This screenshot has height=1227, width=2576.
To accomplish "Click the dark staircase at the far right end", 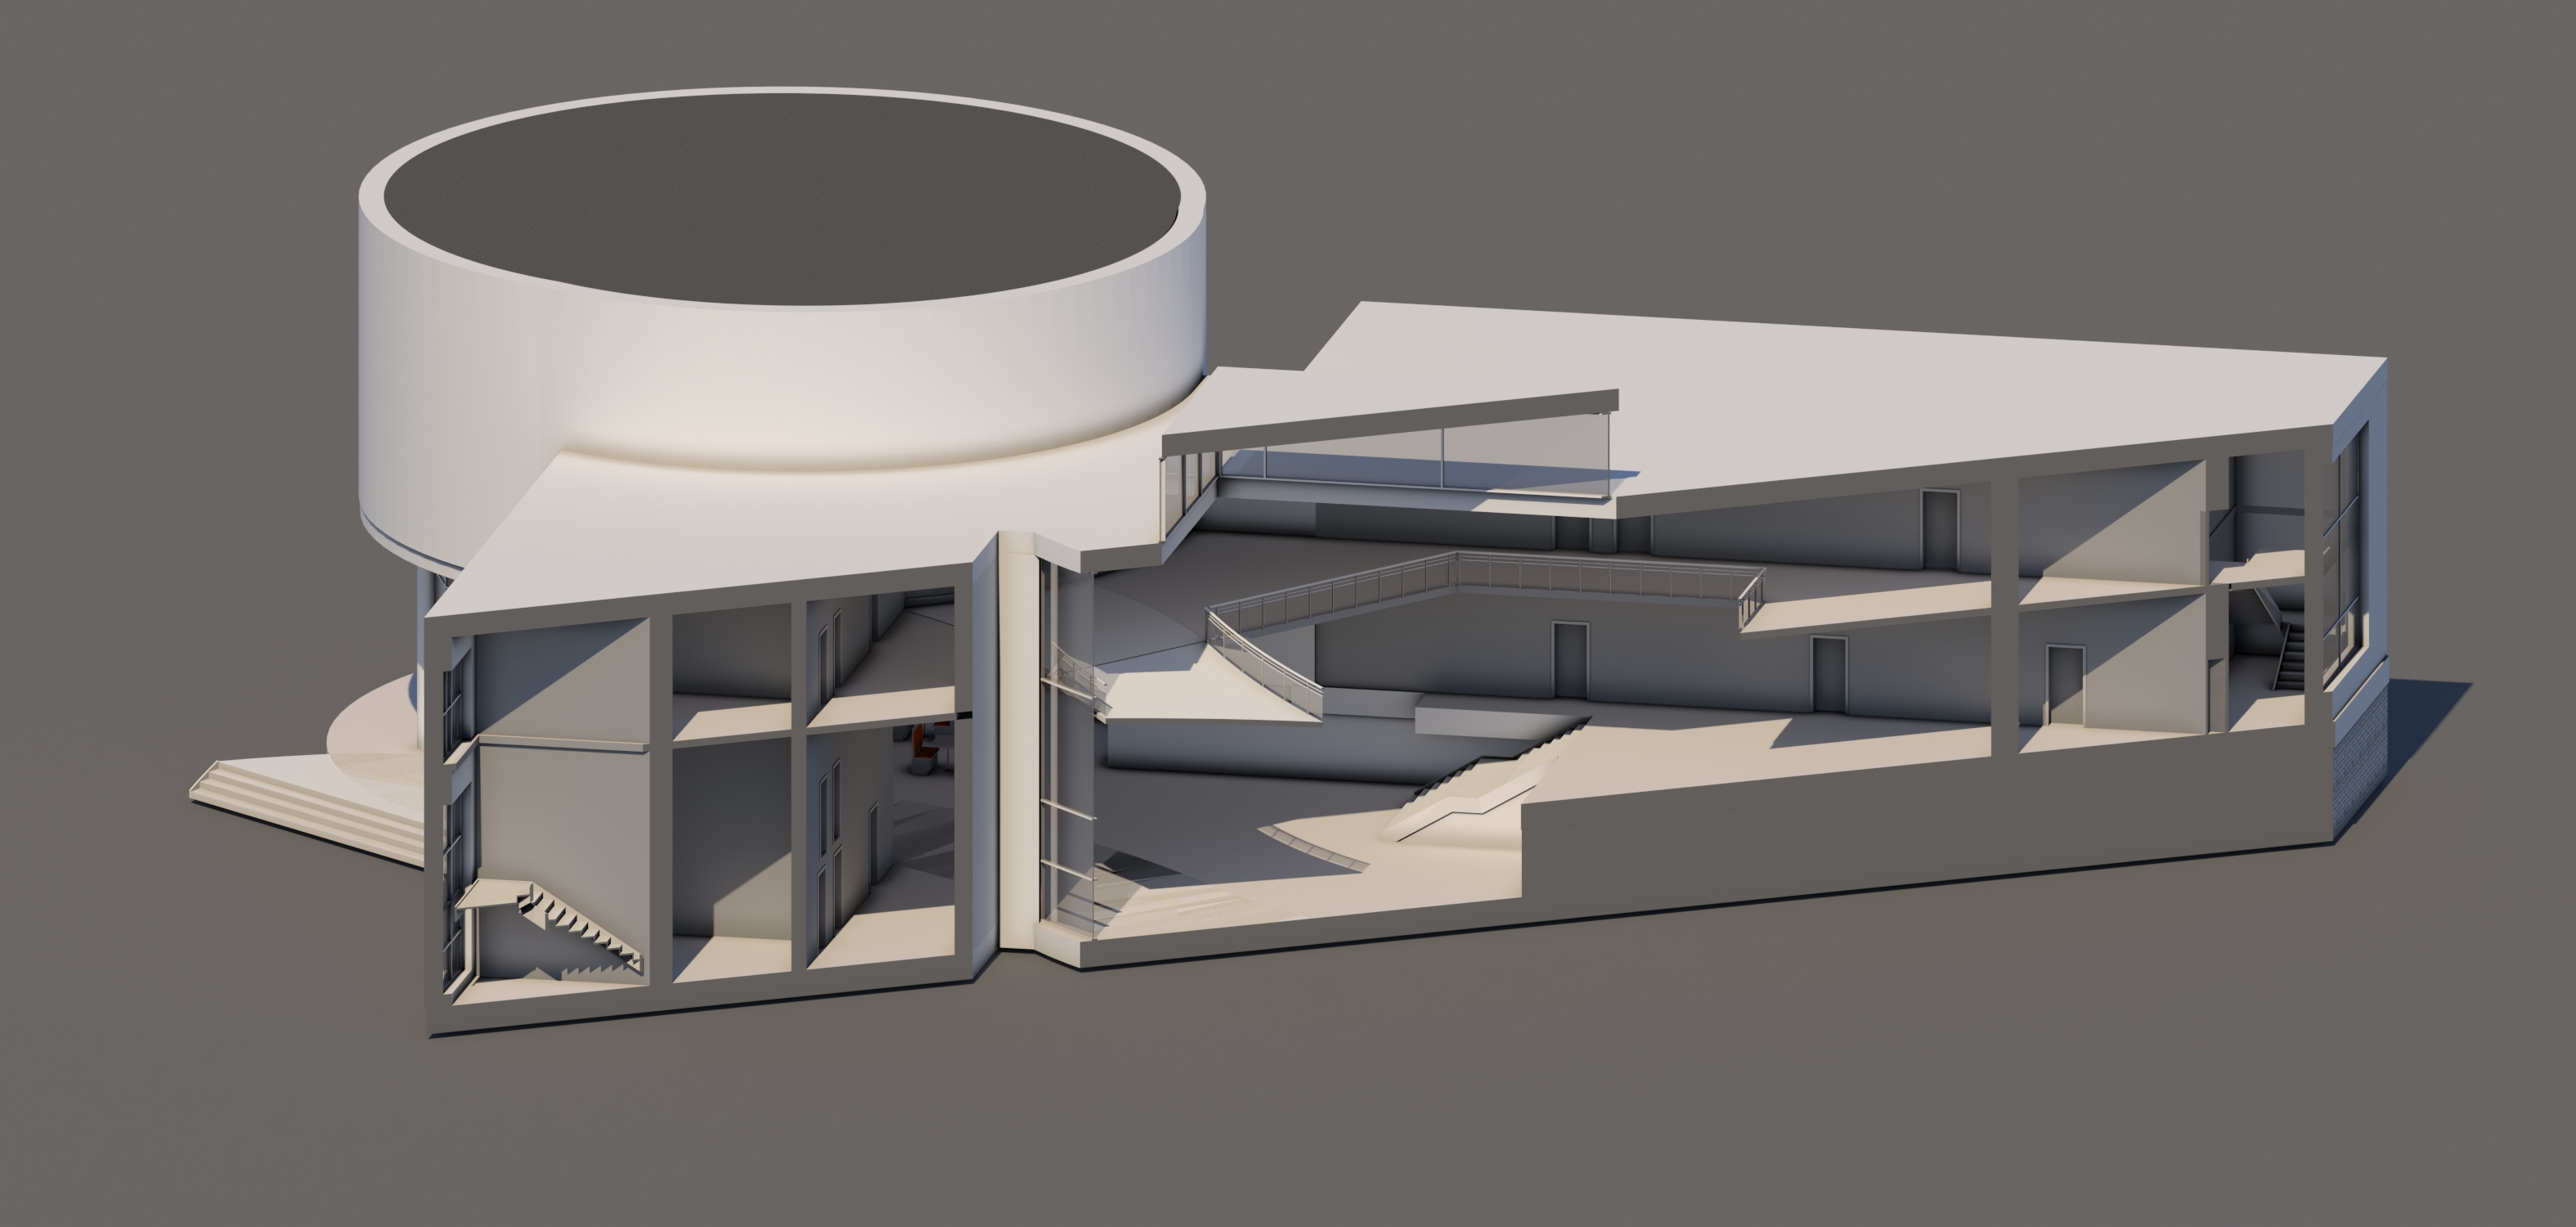I will pyautogui.click(x=2288, y=655).
